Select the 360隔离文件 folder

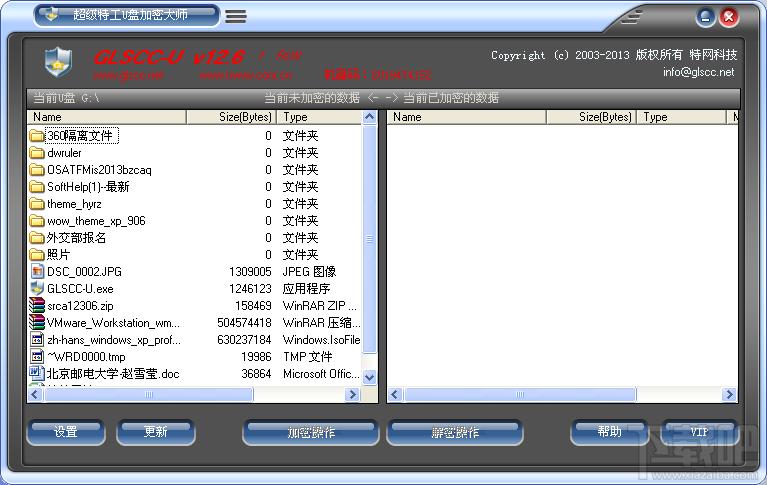click(x=73, y=136)
